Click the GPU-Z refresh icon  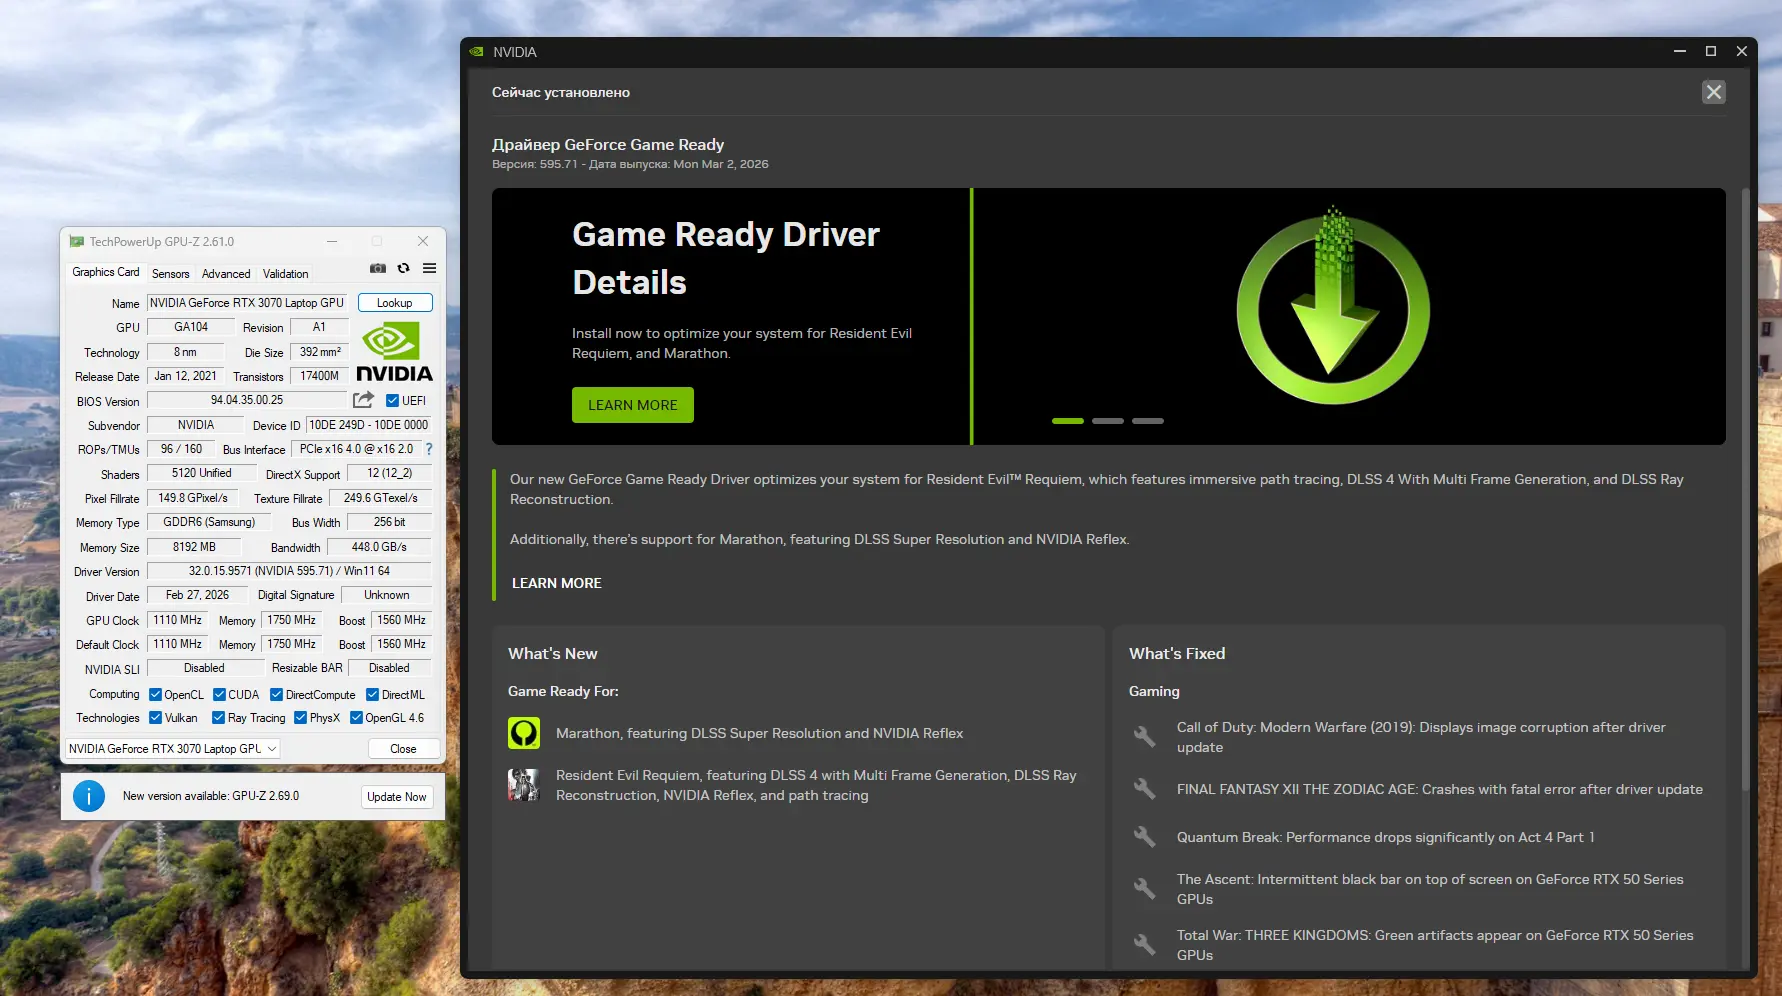click(403, 268)
